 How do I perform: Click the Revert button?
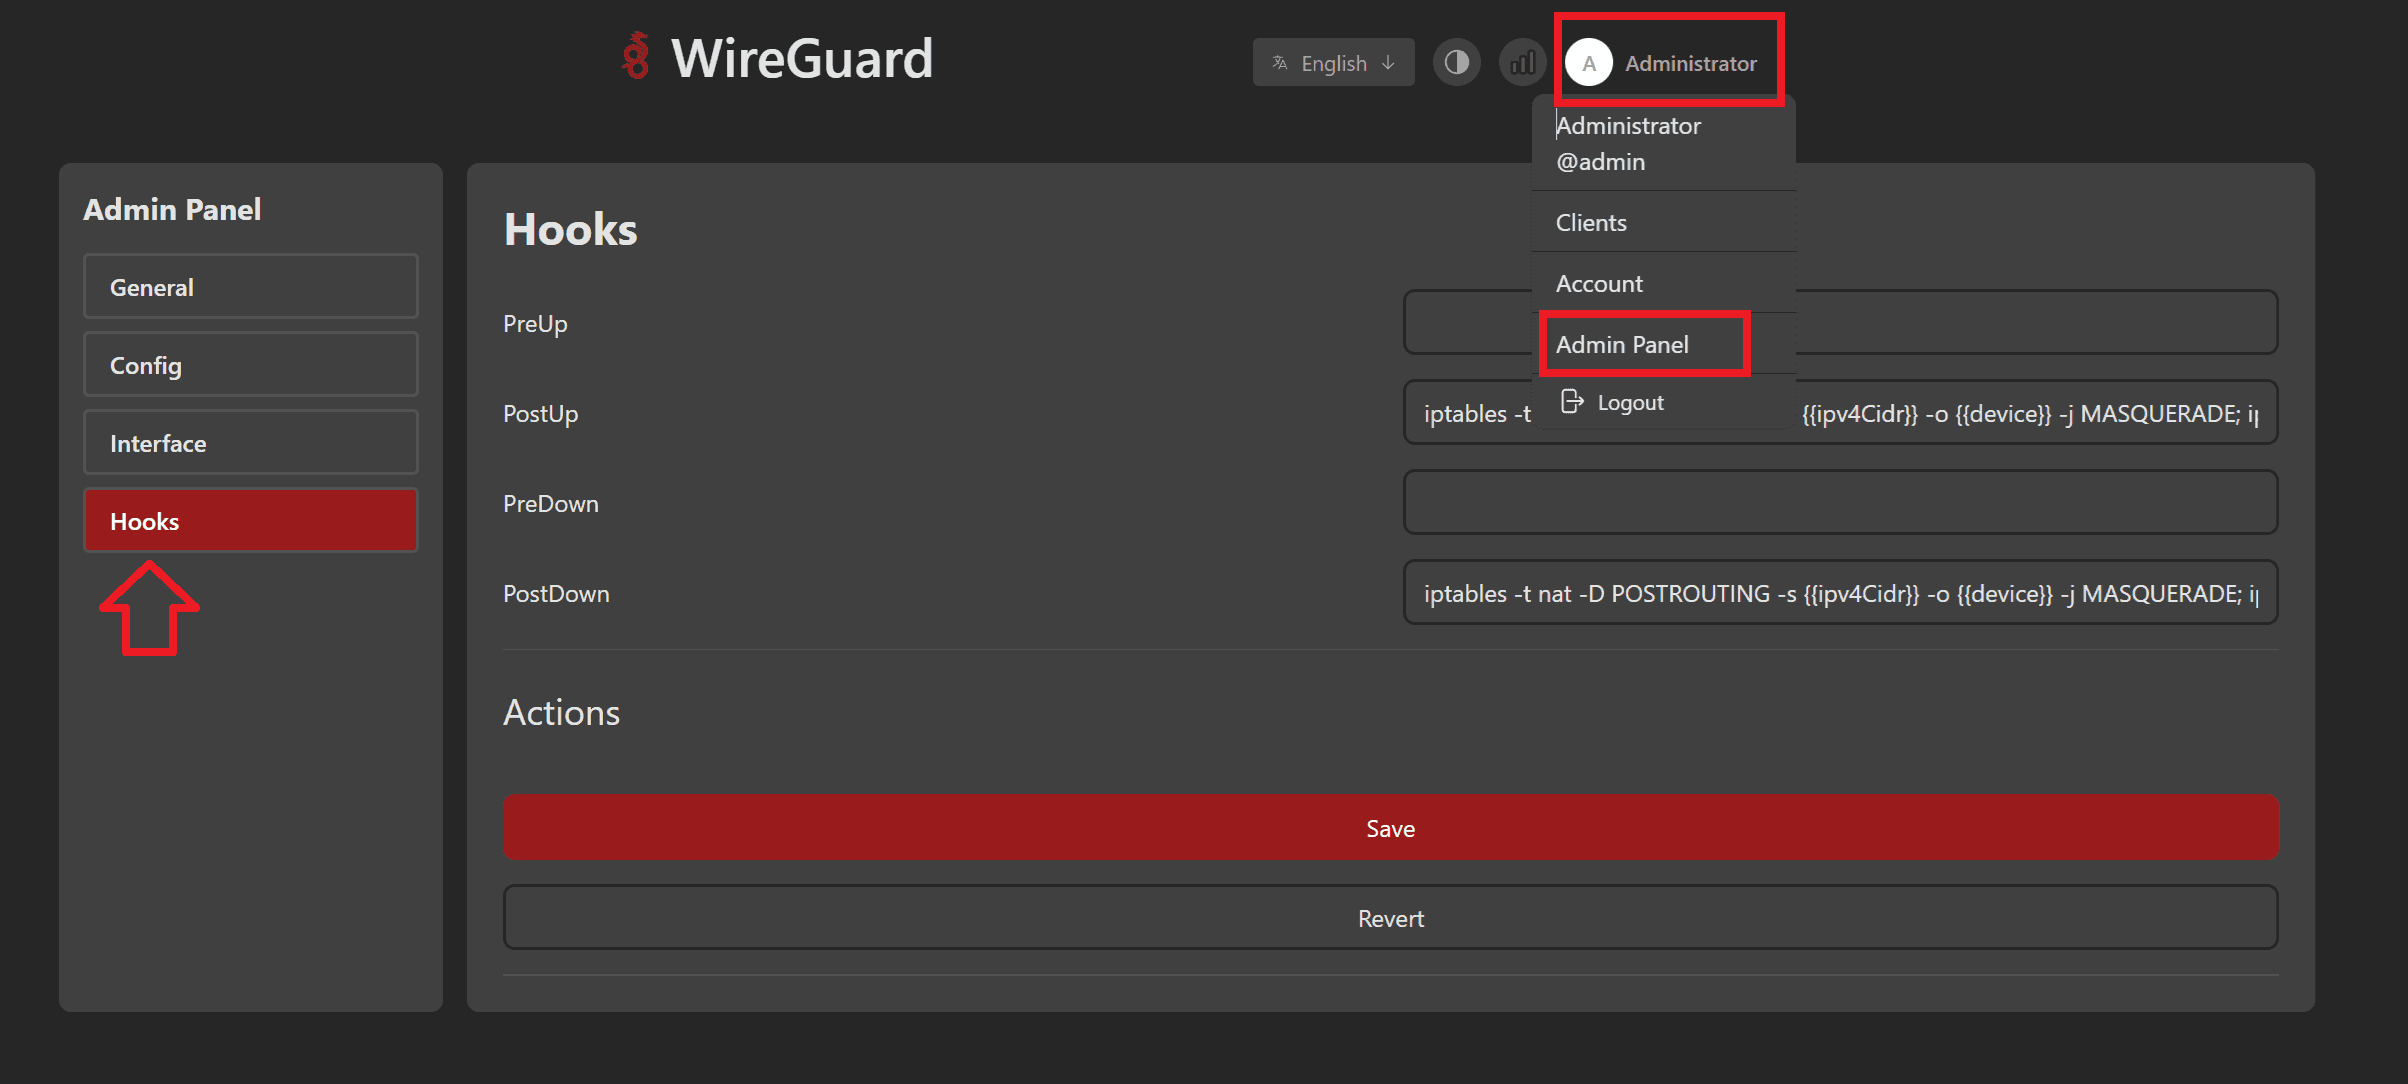pyautogui.click(x=1390, y=918)
